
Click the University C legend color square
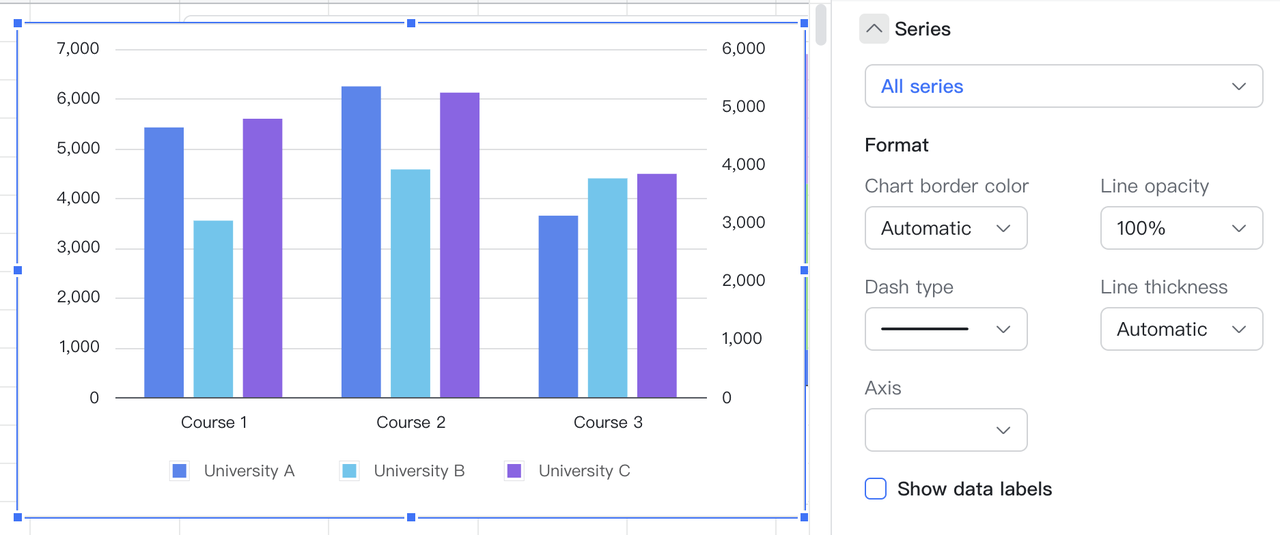514,471
